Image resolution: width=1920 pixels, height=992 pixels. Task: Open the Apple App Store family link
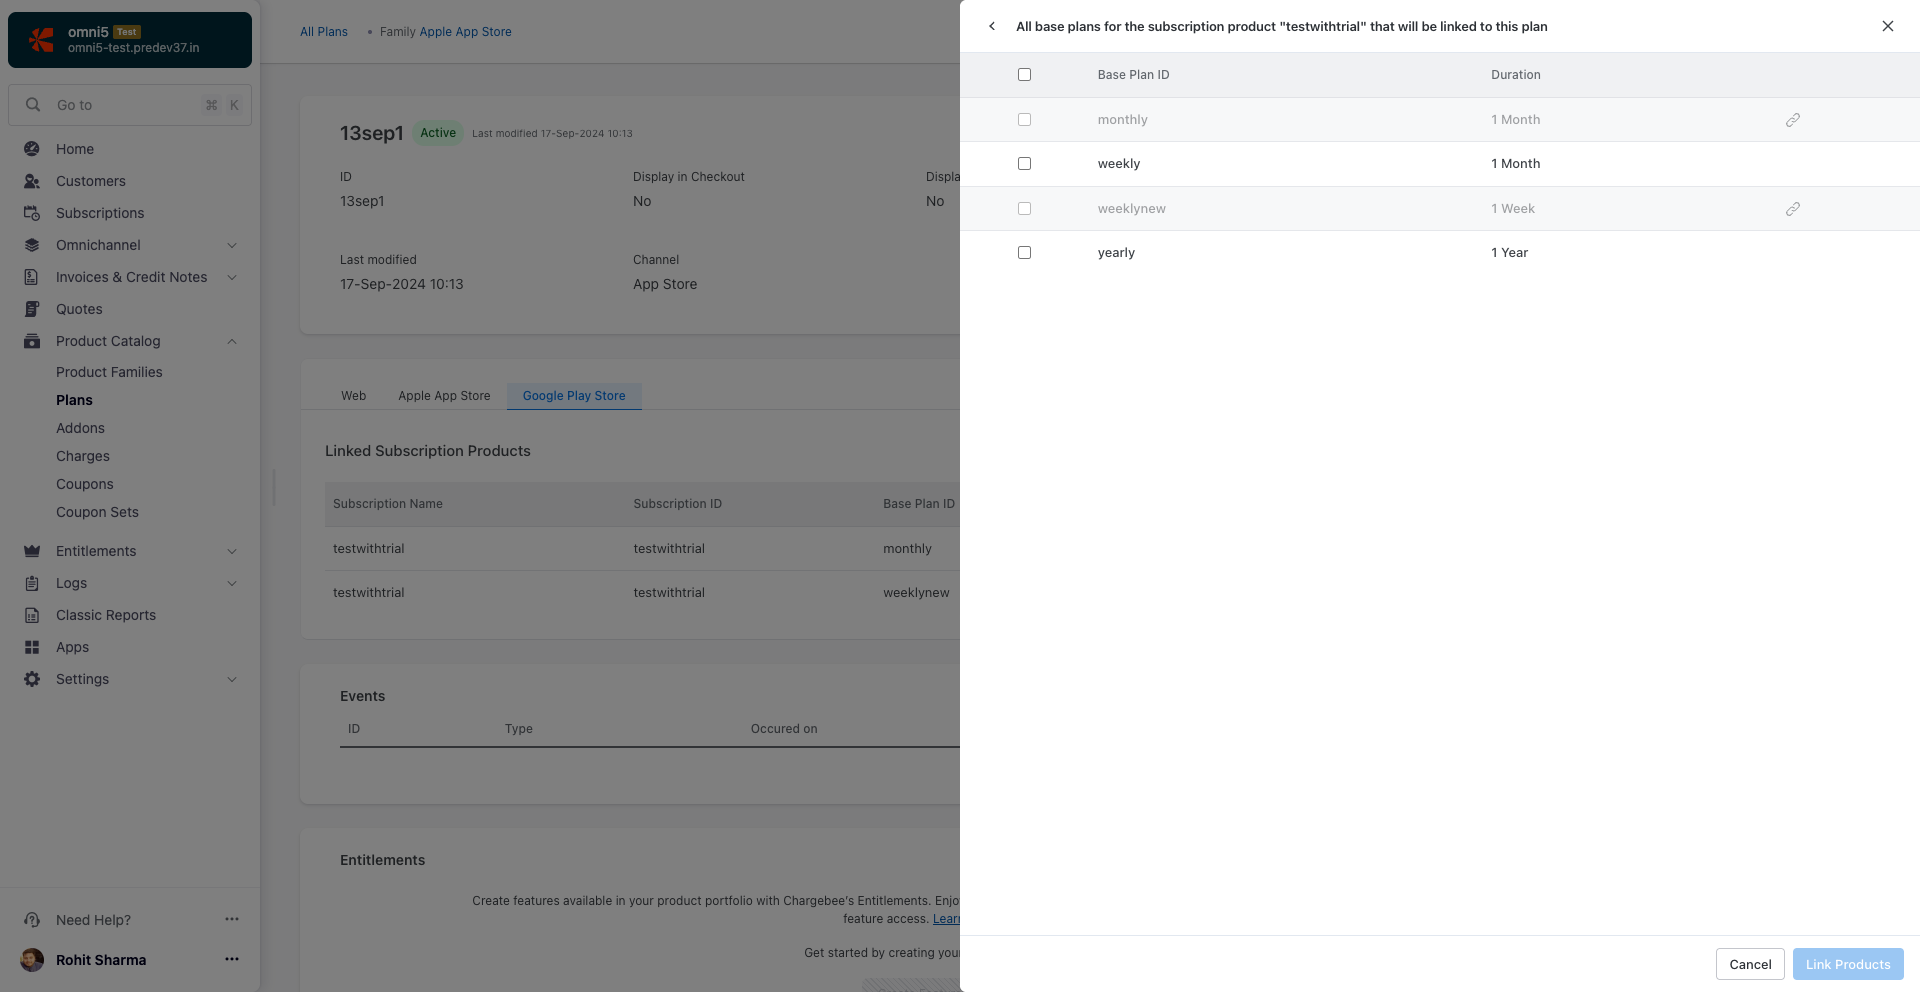[x=465, y=32]
